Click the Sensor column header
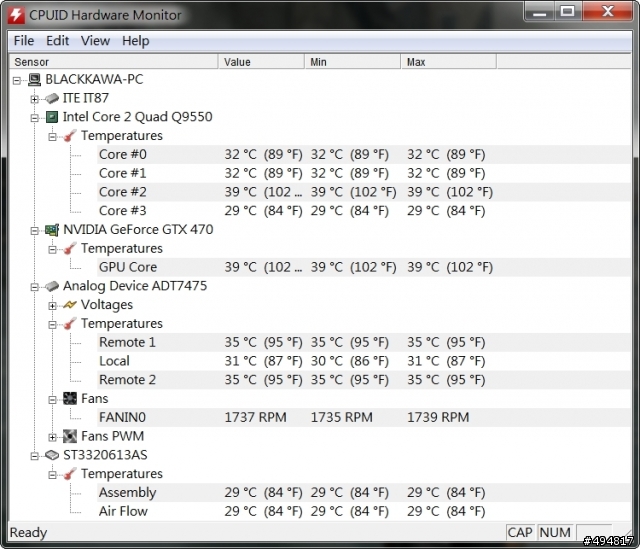The image size is (640, 549). coord(113,62)
